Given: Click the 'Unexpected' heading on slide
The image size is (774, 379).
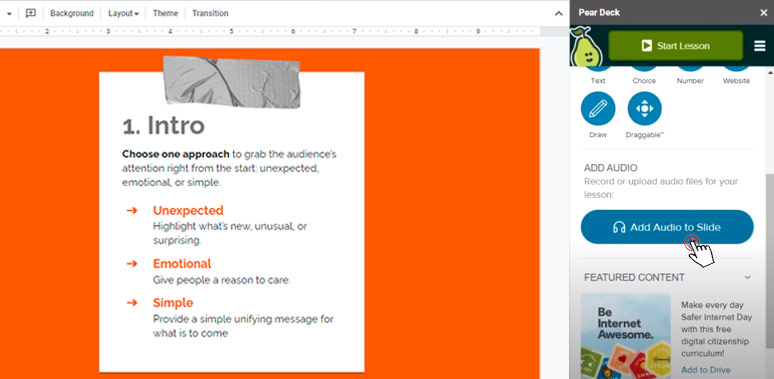Looking at the screenshot, I should point(188,211).
